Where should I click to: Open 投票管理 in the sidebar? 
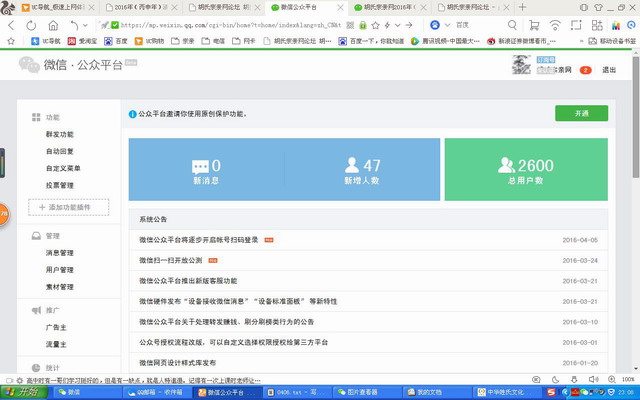60,186
